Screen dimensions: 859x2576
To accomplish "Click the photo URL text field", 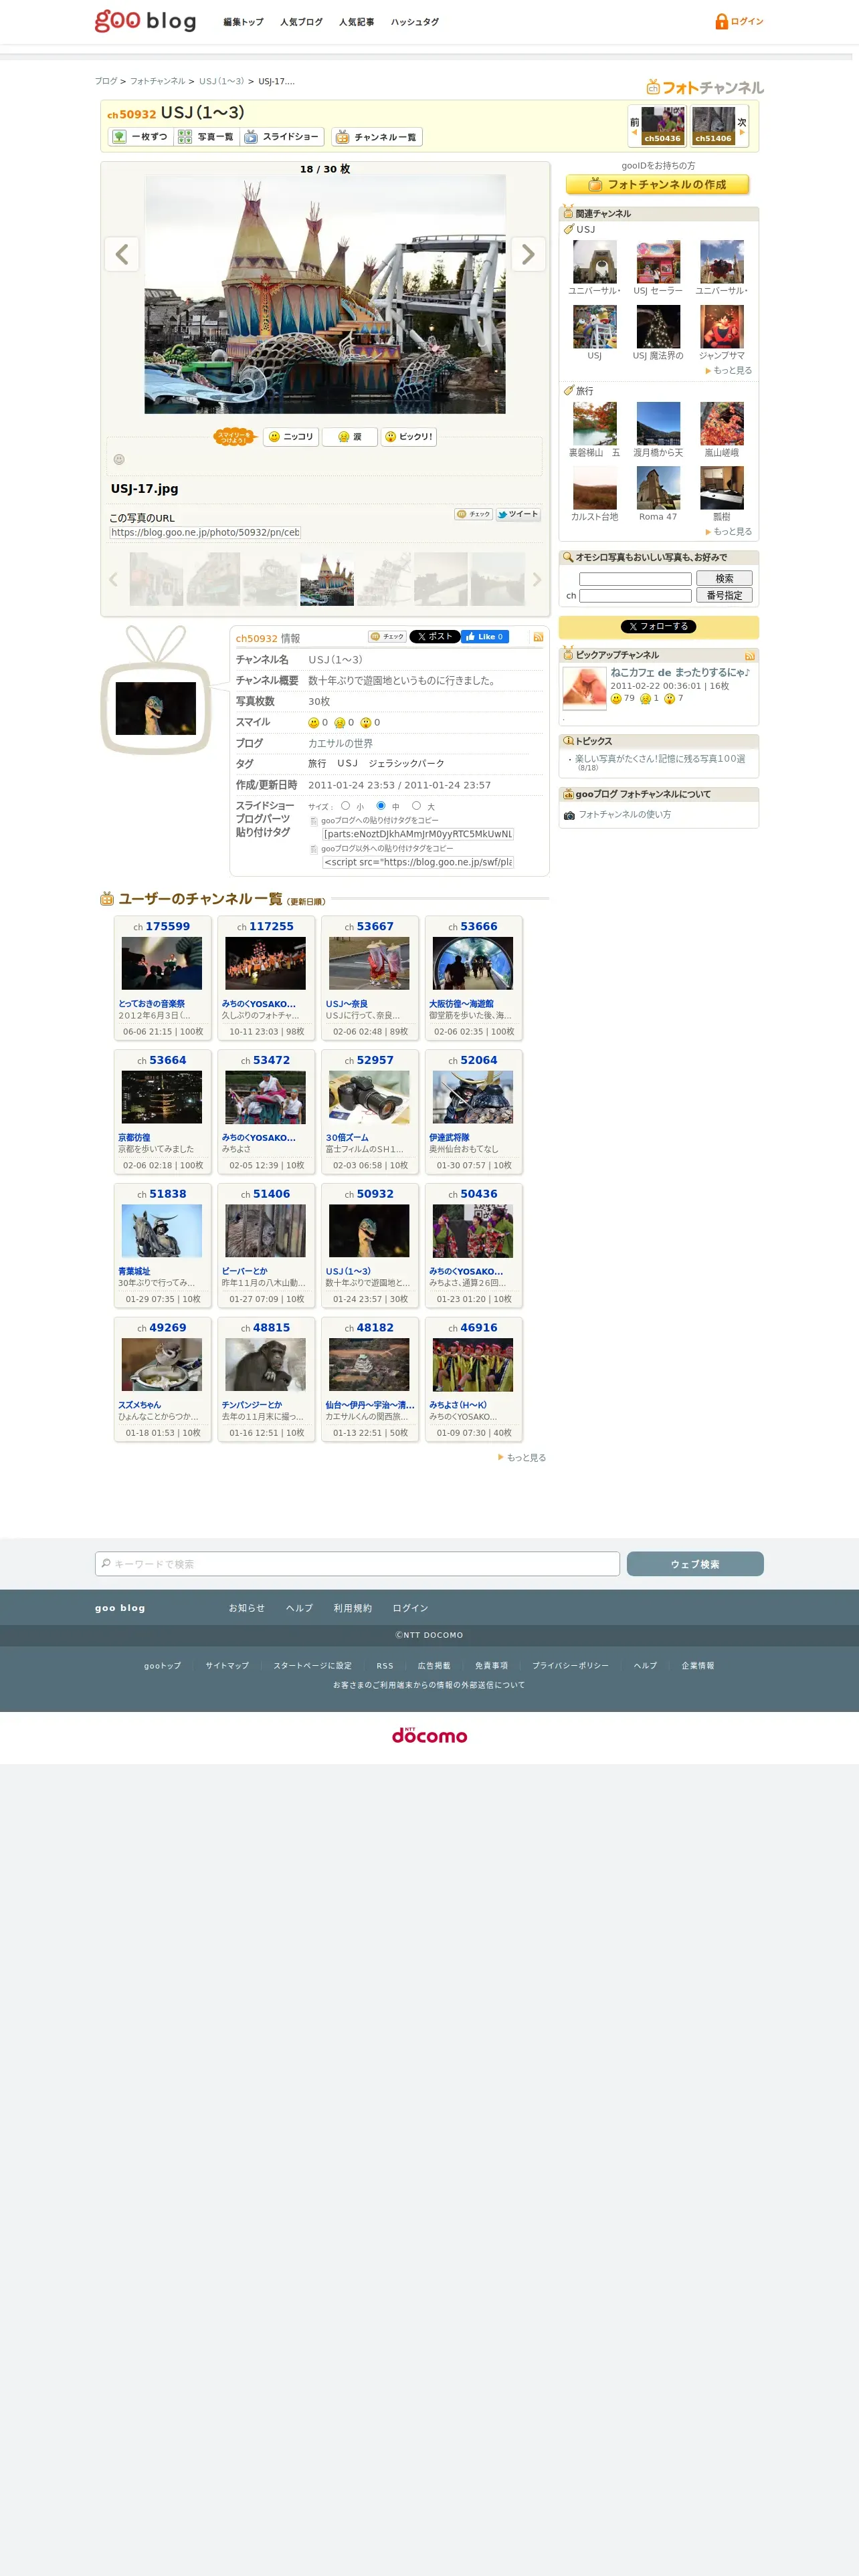I will click(205, 533).
